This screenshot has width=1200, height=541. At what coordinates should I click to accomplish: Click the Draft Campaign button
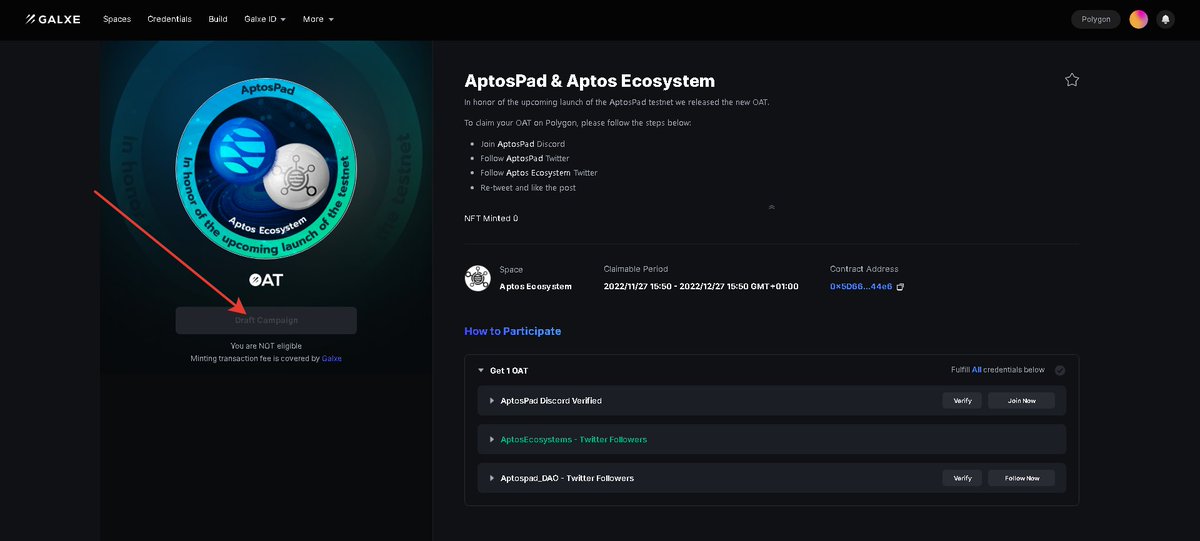coord(266,320)
